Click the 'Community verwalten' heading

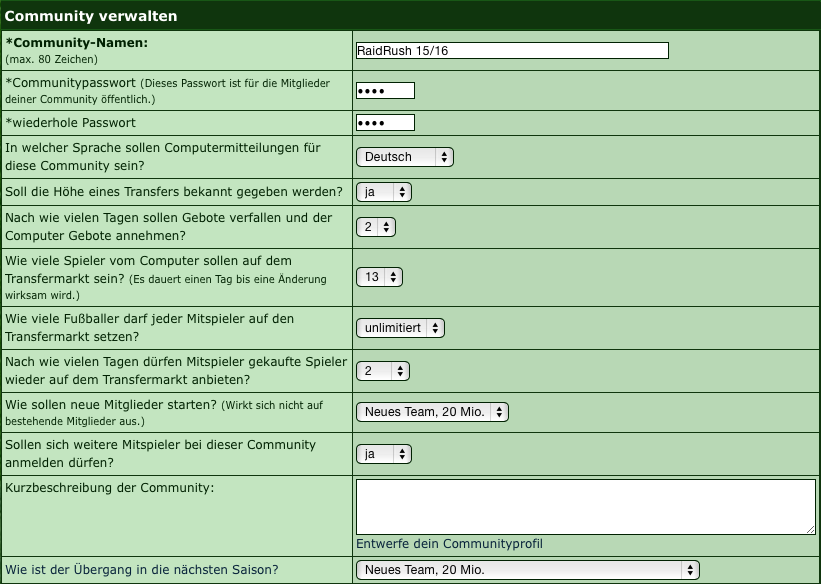tap(91, 16)
